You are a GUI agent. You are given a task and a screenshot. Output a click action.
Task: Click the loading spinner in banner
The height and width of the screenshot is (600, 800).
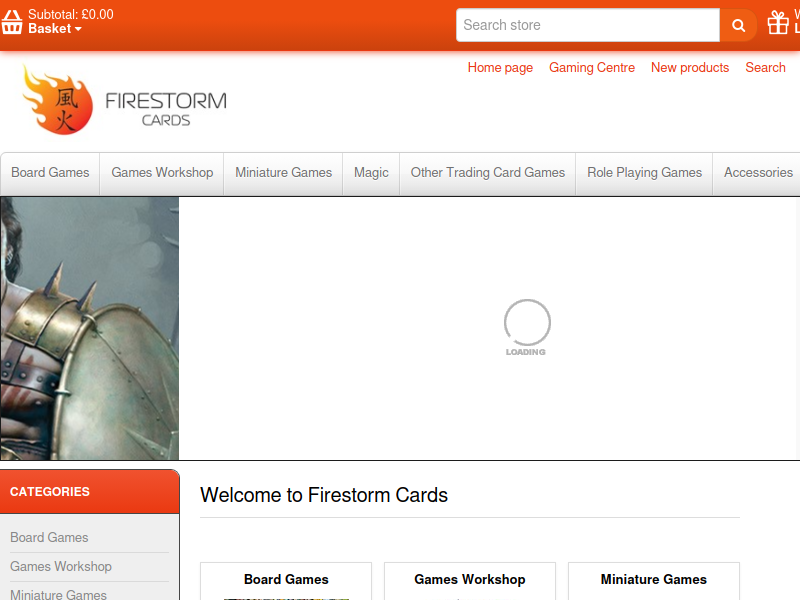tap(527, 327)
